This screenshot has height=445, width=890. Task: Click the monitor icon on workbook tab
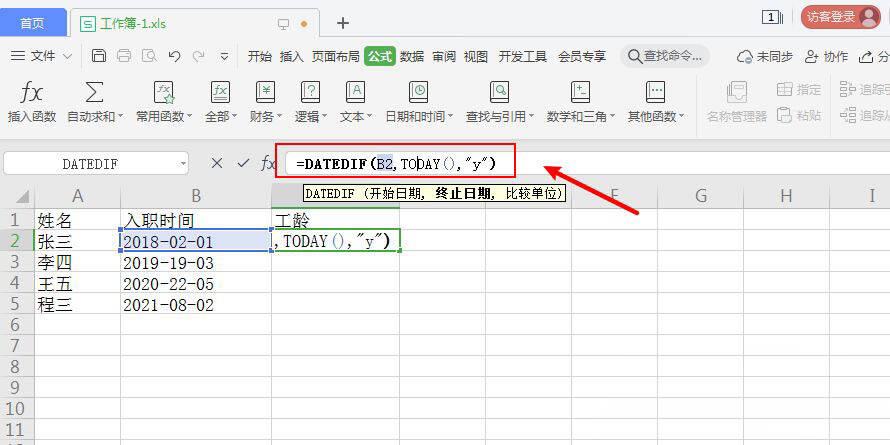283,24
